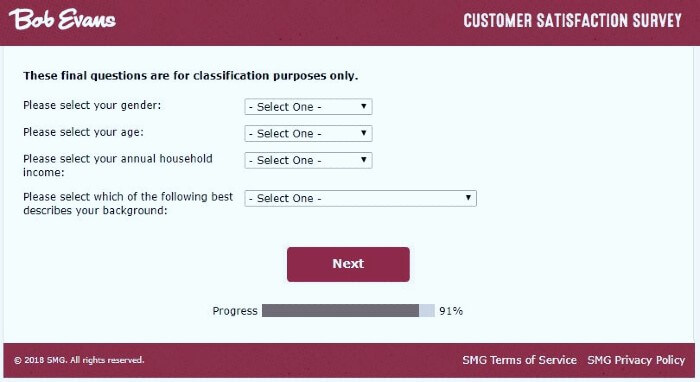The image size is (700, 382).
Task: Click the Bob Evans logo
Action: click(62, 19)
